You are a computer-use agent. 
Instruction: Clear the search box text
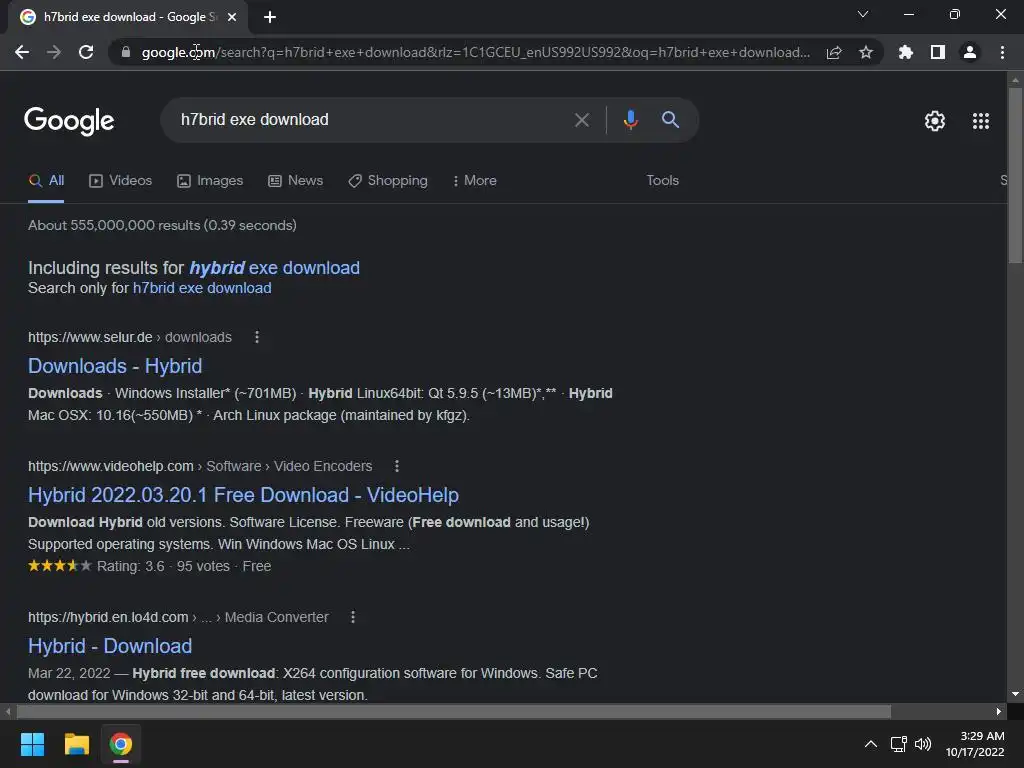coord(581,120)
